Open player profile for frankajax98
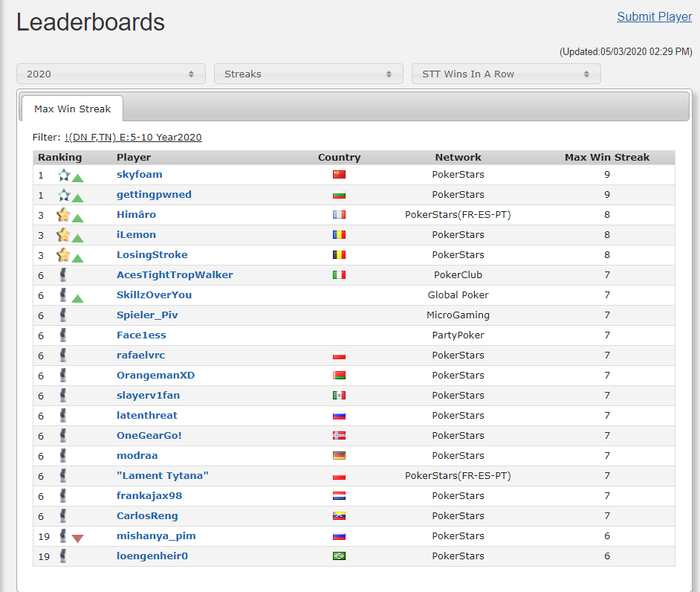 pos(149,496)
